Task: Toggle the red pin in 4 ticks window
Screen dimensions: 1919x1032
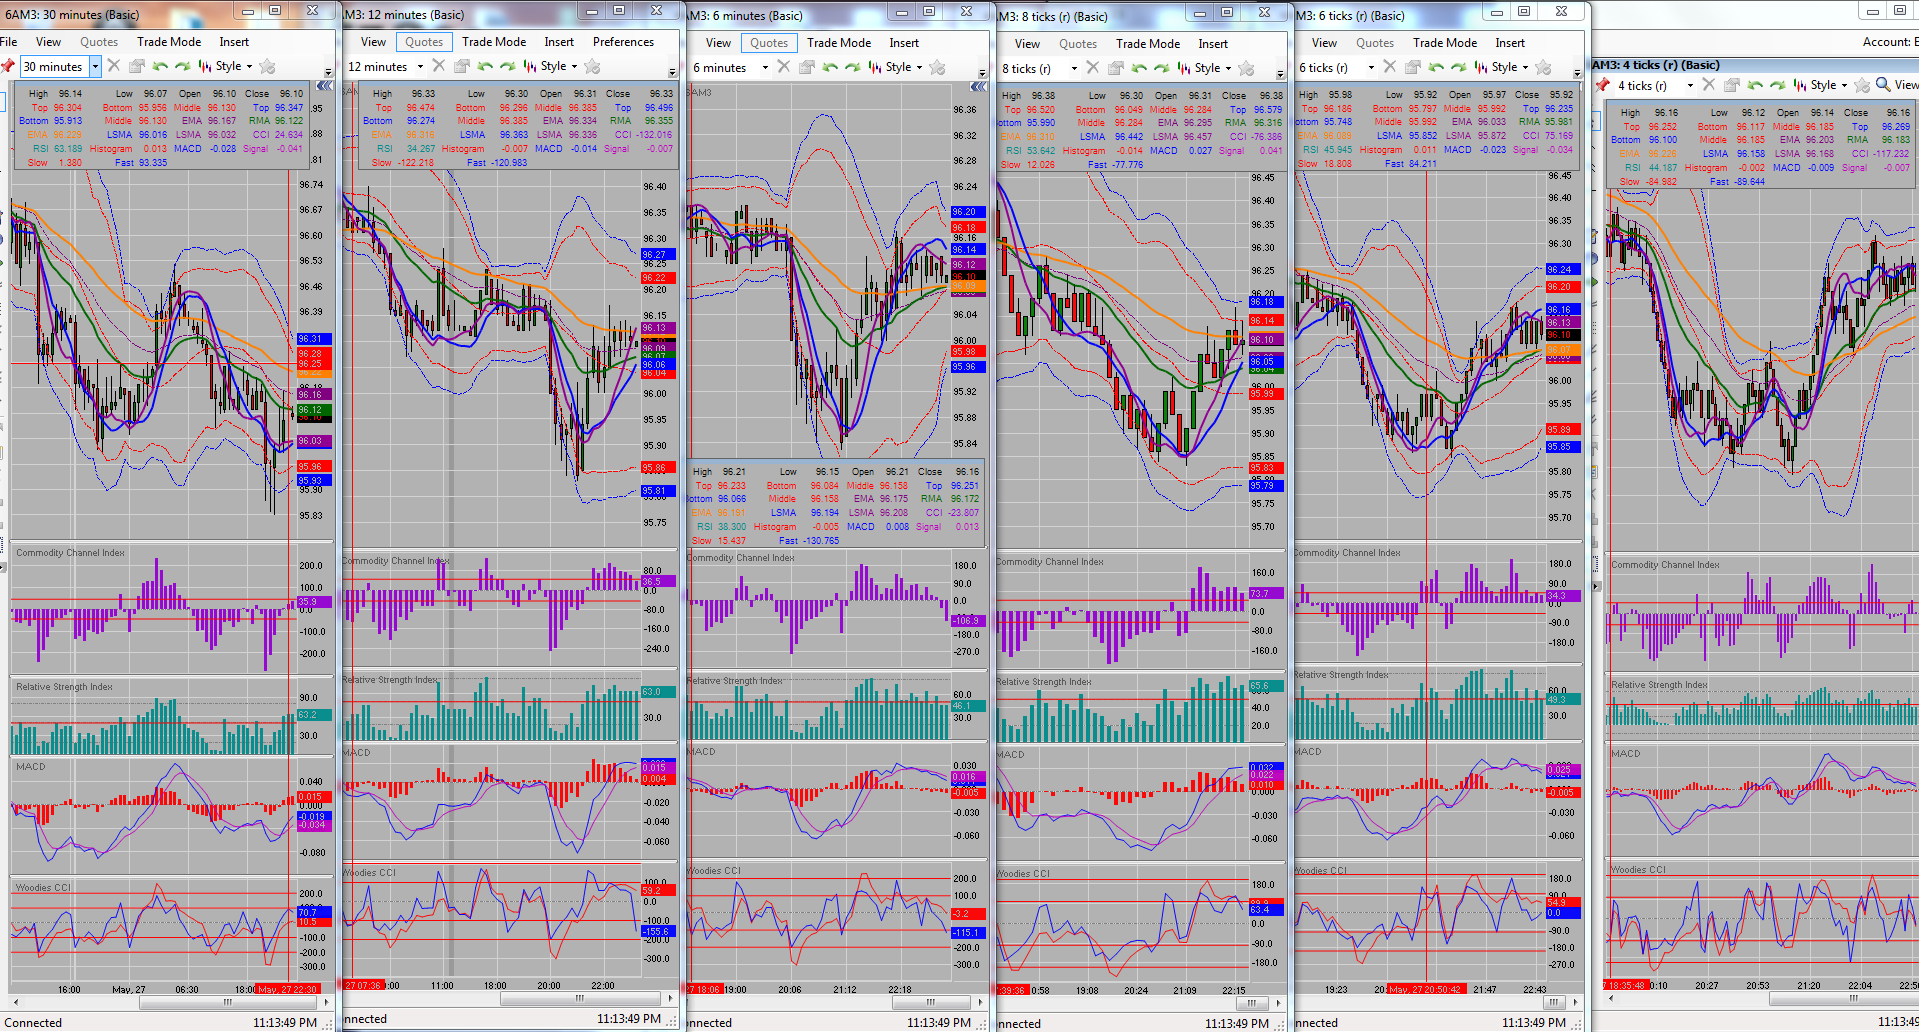Action: coord(1602,85)
